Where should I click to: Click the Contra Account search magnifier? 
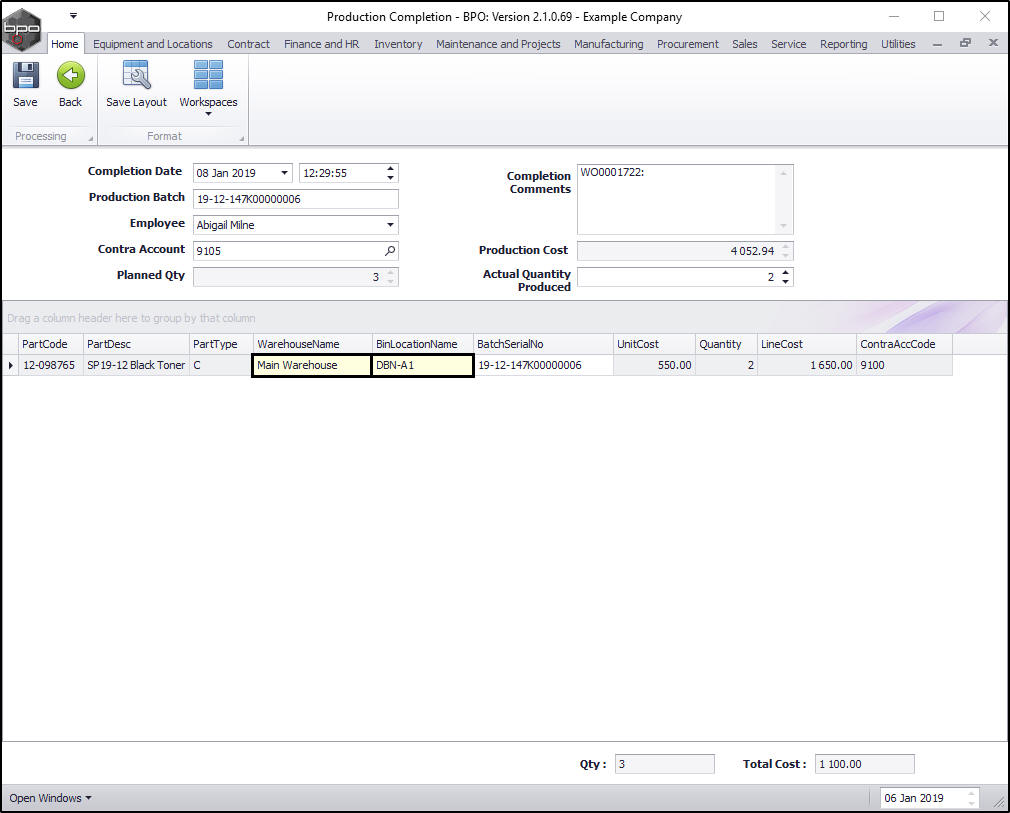[390, 251]
